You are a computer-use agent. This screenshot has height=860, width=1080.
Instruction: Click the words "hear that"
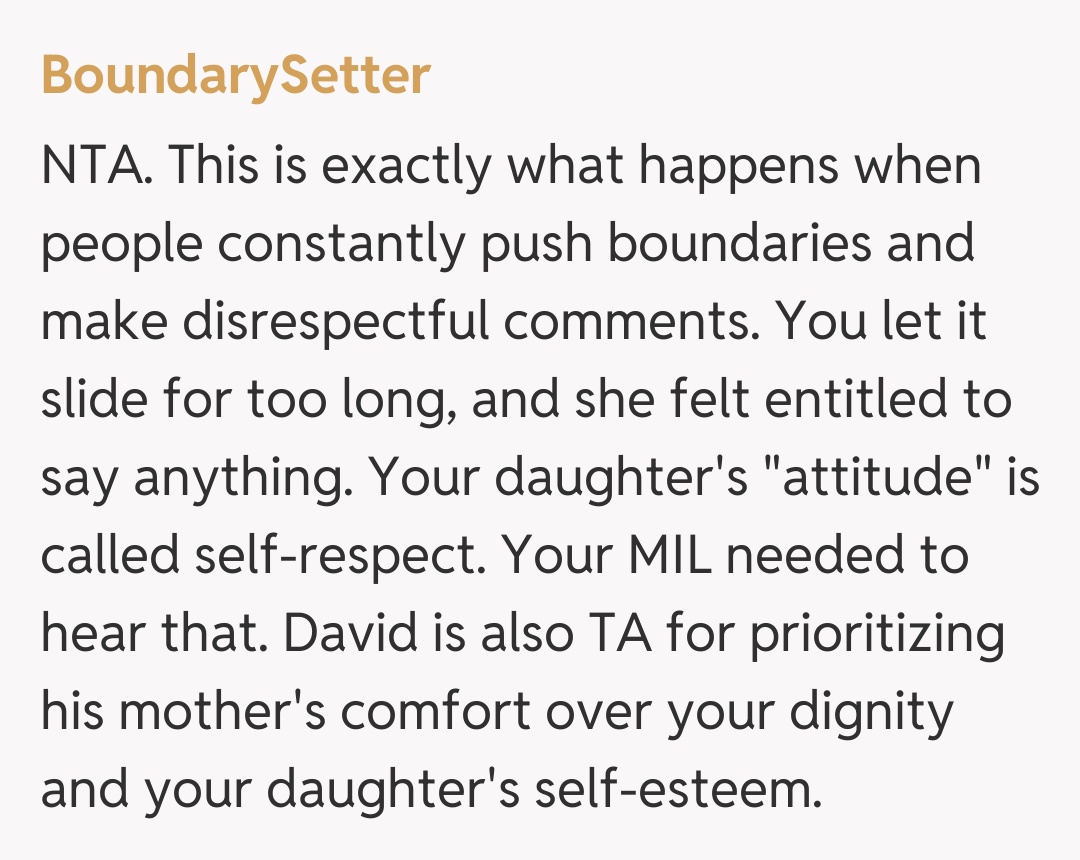[152, 633]
